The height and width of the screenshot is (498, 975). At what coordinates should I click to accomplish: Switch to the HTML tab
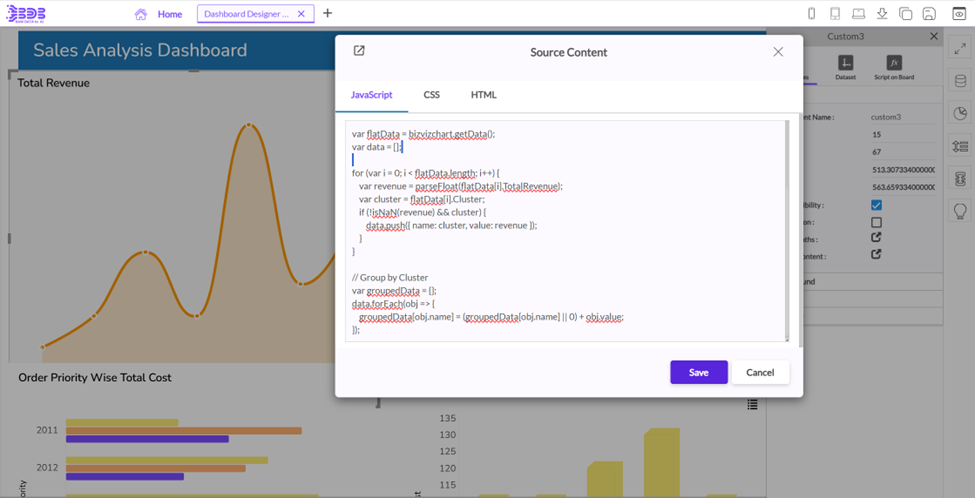(x=483, y=95)
